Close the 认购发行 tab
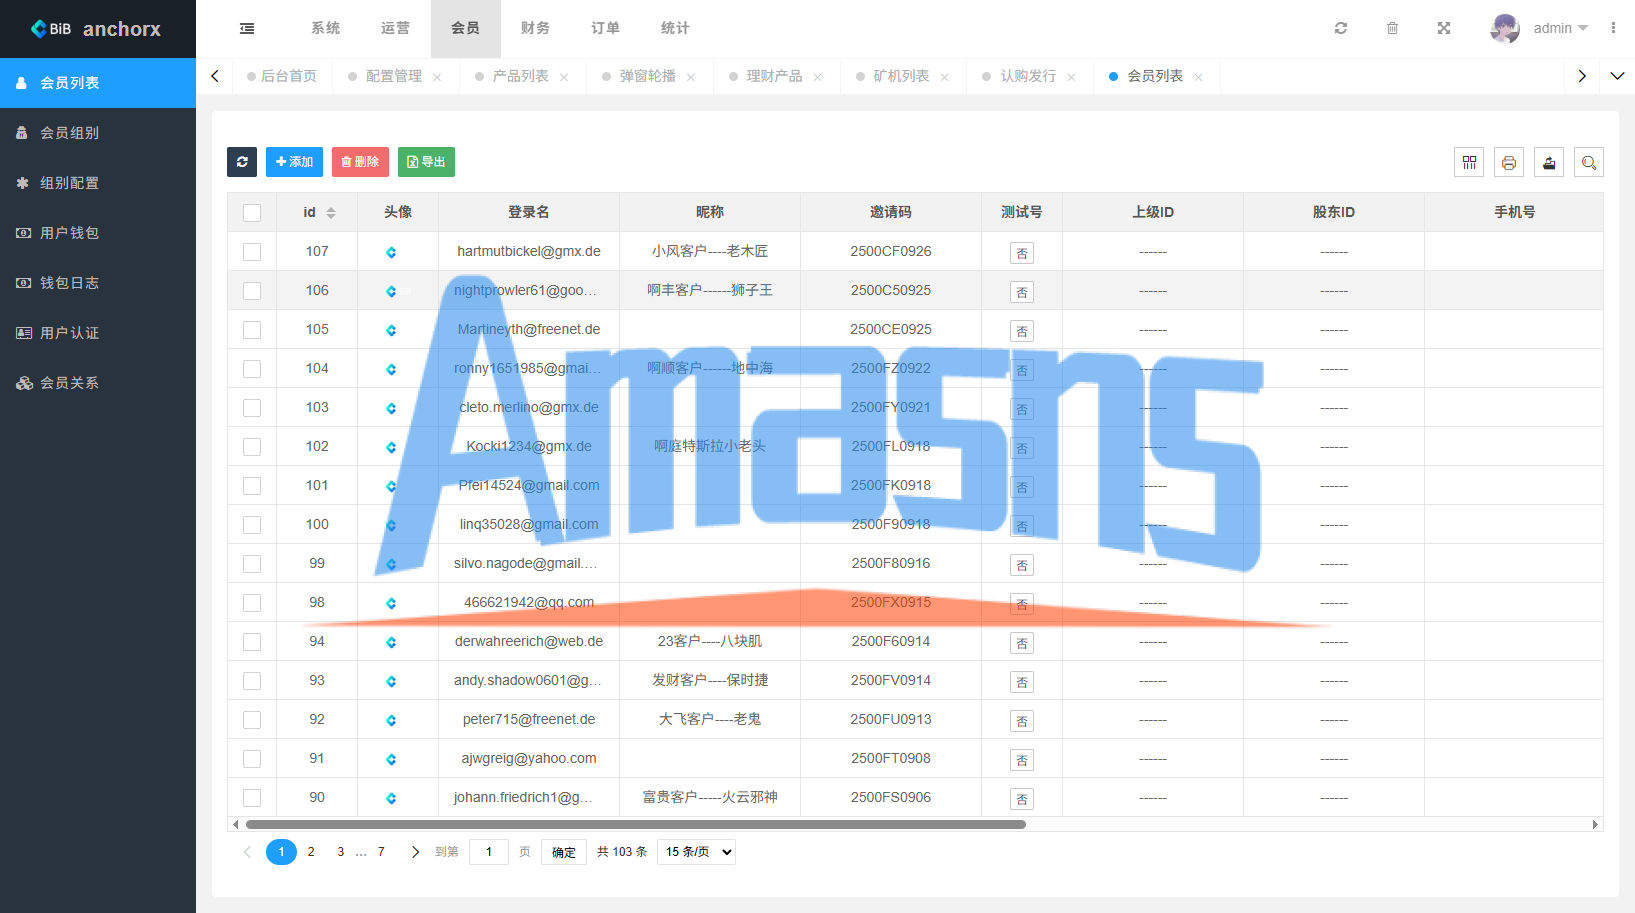Screen dimensions: 1635x913 (1071, 77)
